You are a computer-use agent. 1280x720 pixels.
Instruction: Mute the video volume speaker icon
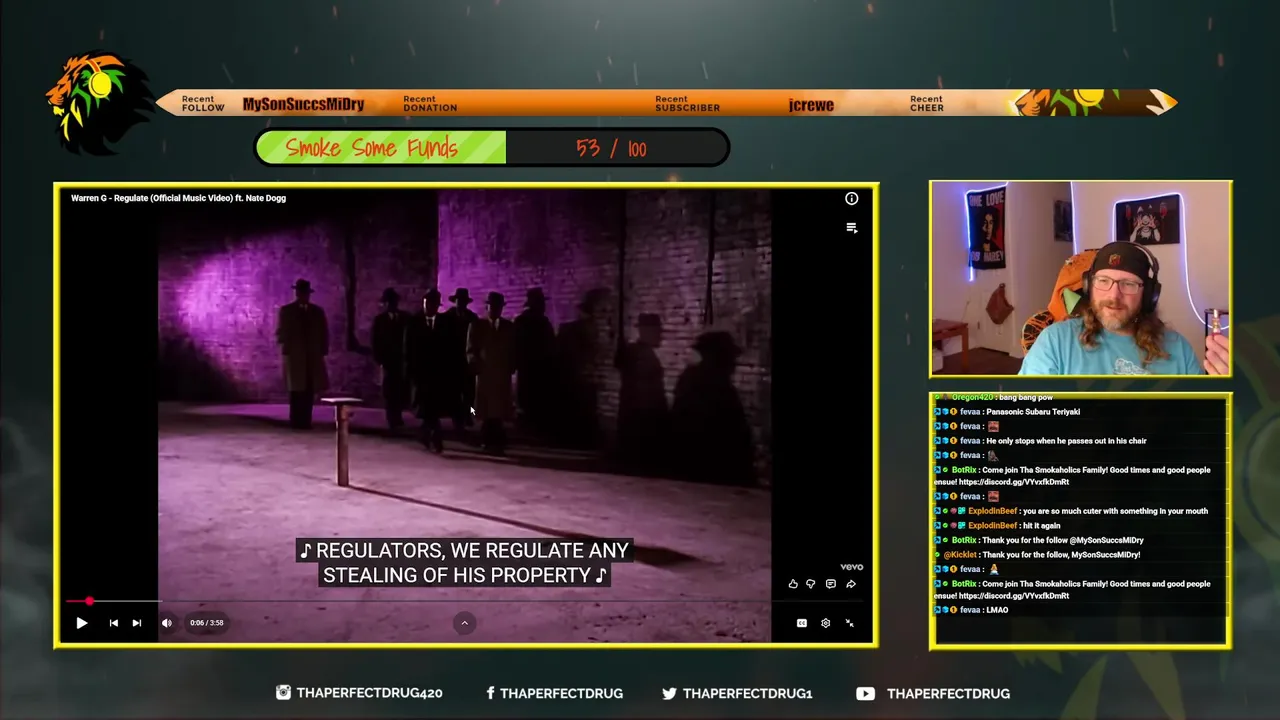[x=167, y=623]
